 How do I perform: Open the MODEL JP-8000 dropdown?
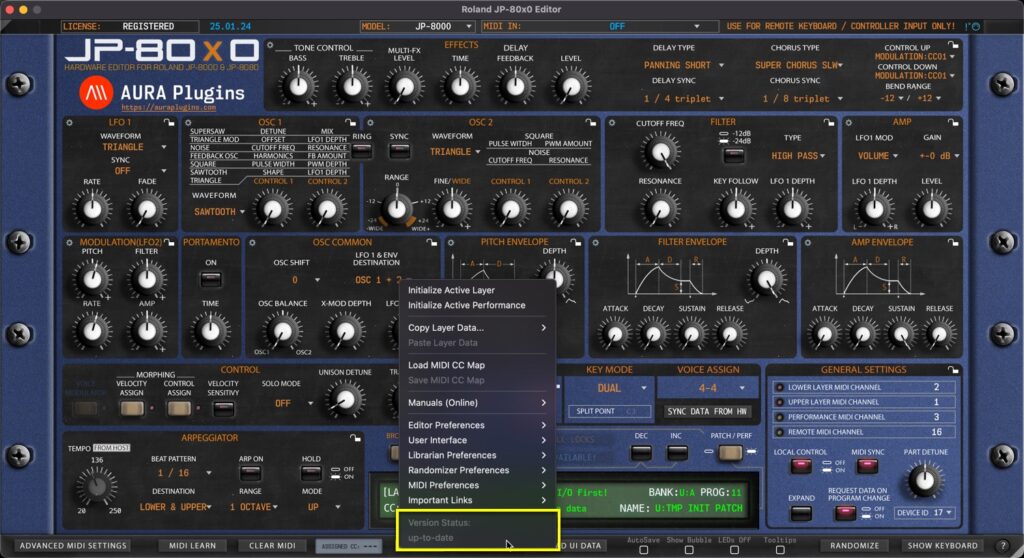coord(417,26)
